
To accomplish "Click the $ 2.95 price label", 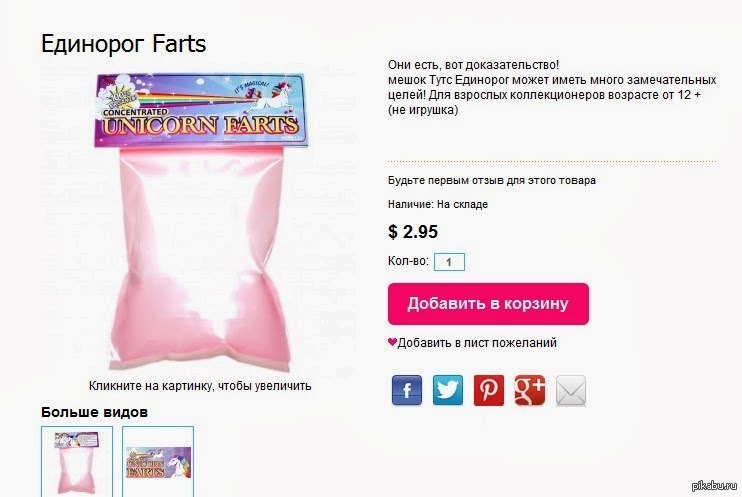I will pyautogui.click(x=413, y=231).
